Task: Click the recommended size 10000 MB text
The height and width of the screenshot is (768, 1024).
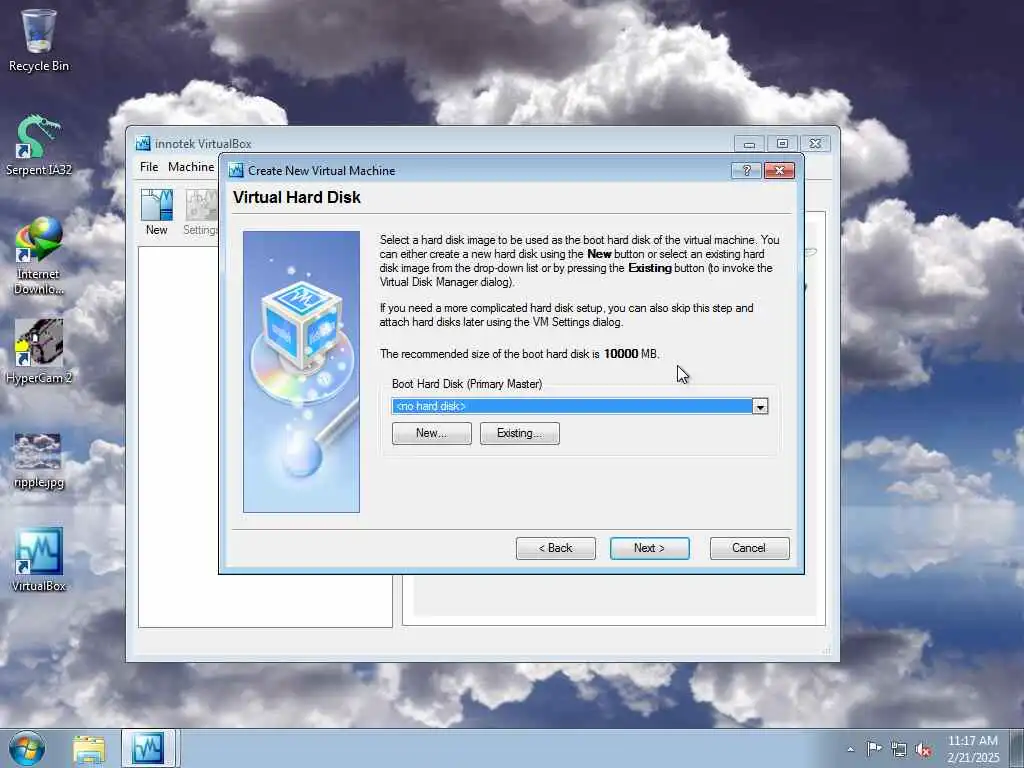Action: pos(519,354)
